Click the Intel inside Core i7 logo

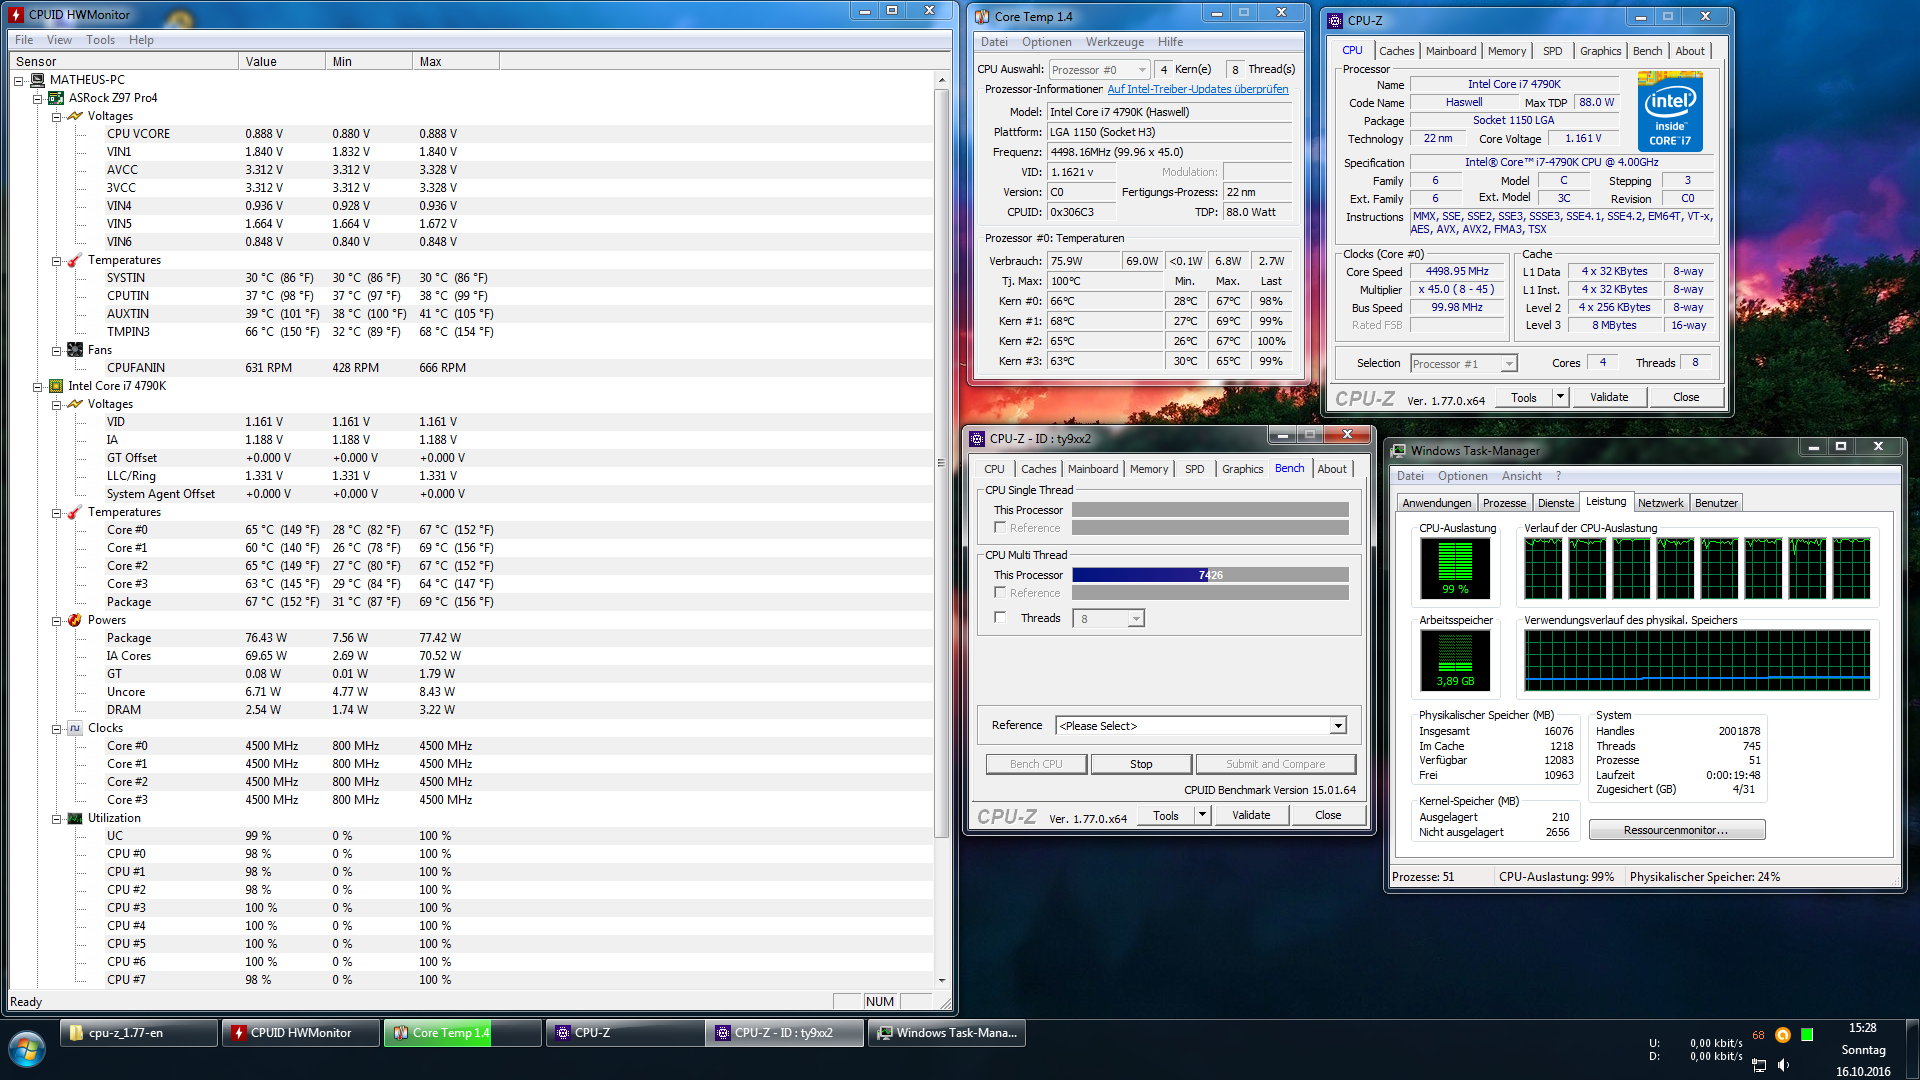1670,112
